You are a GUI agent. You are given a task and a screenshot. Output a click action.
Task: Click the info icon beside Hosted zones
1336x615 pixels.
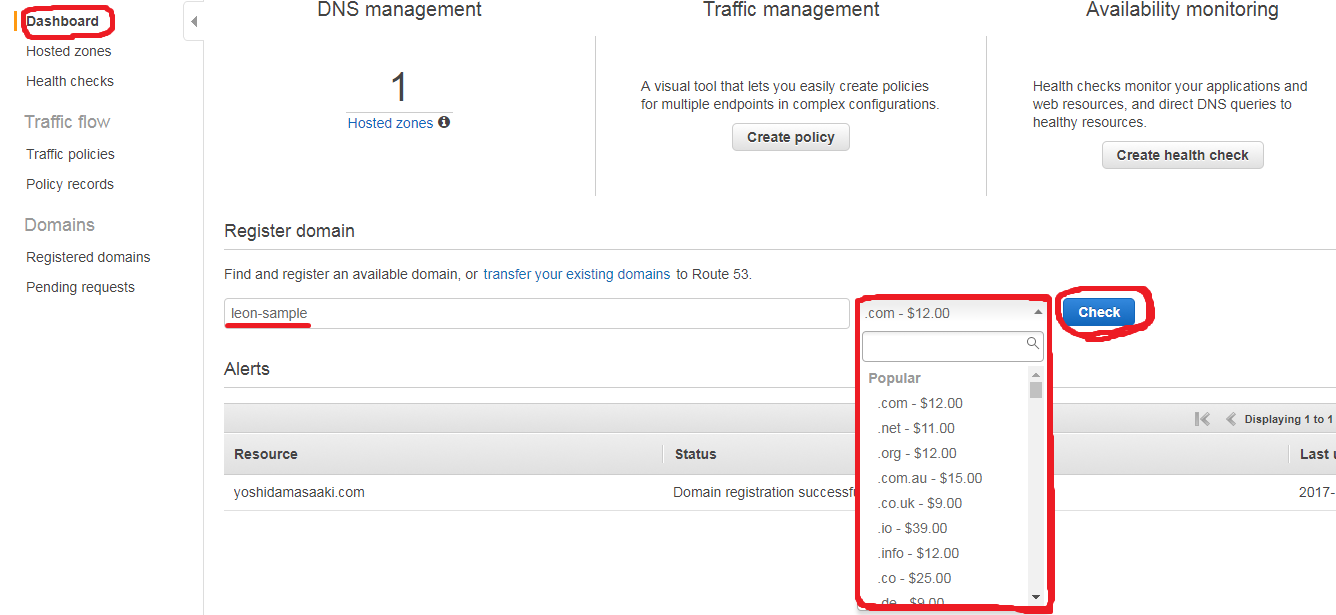pos(444,122)
